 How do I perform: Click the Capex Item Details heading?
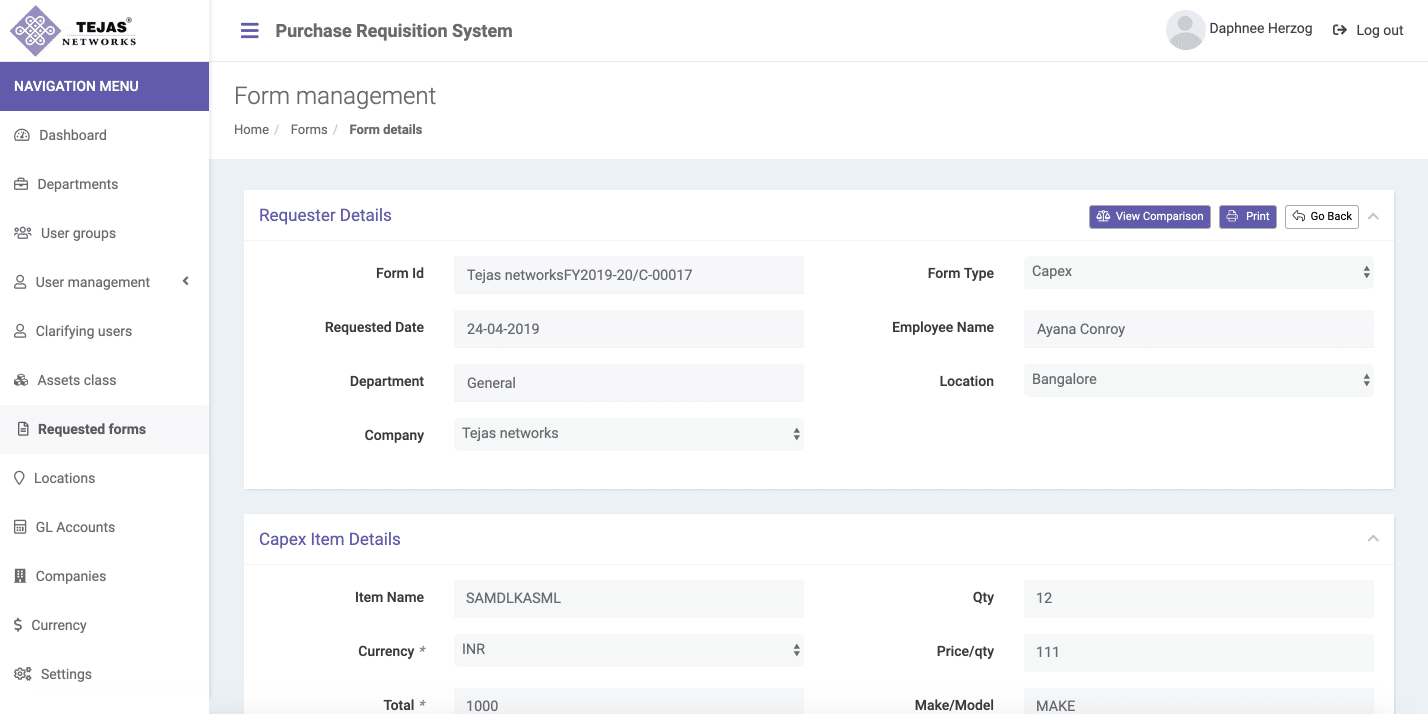point(330,539)
